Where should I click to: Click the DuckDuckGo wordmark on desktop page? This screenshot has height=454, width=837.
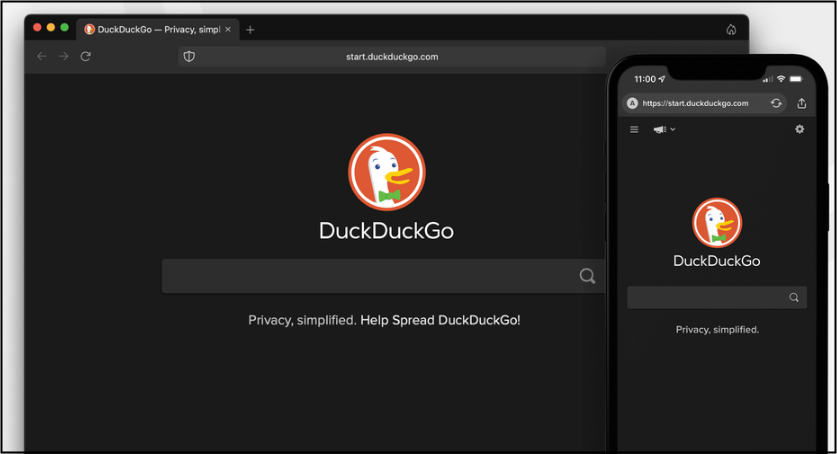[x=386, y=231]
